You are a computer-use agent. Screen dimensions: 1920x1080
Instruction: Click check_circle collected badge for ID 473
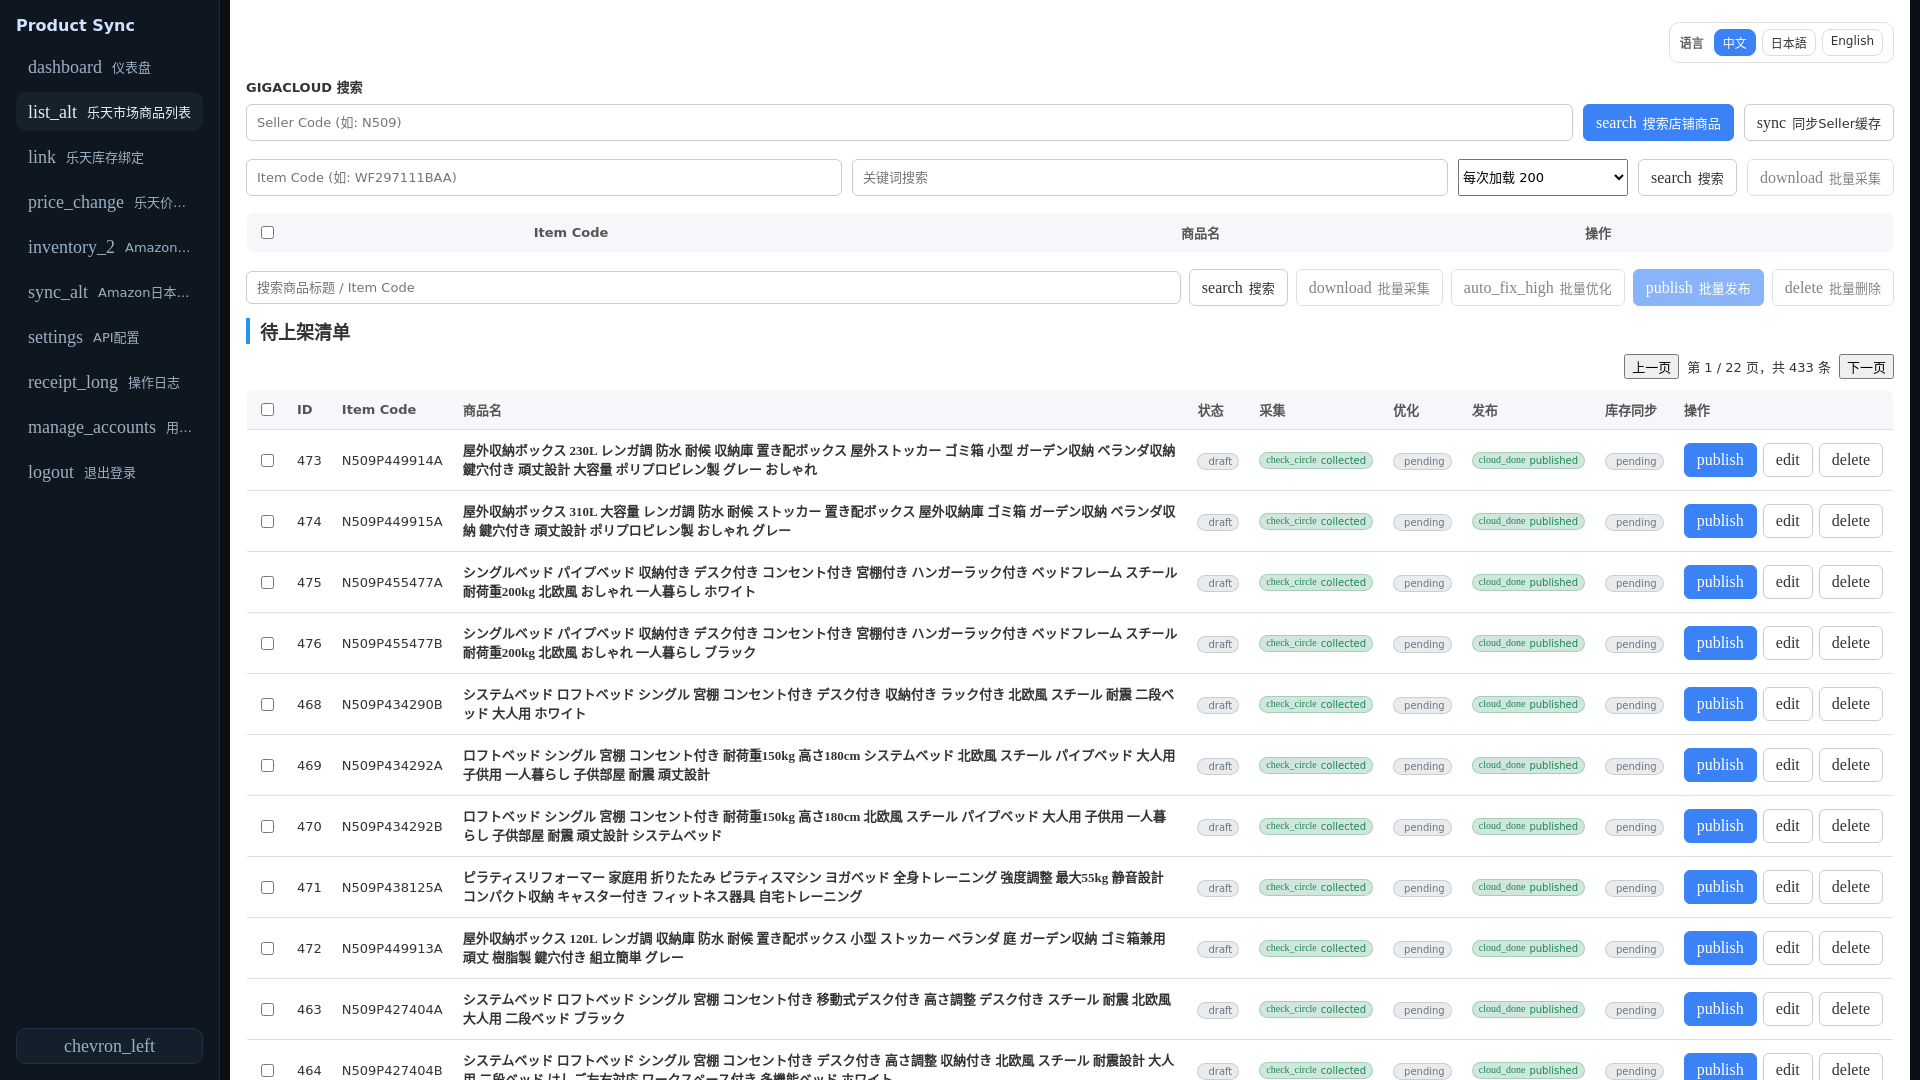(1316, 460)
